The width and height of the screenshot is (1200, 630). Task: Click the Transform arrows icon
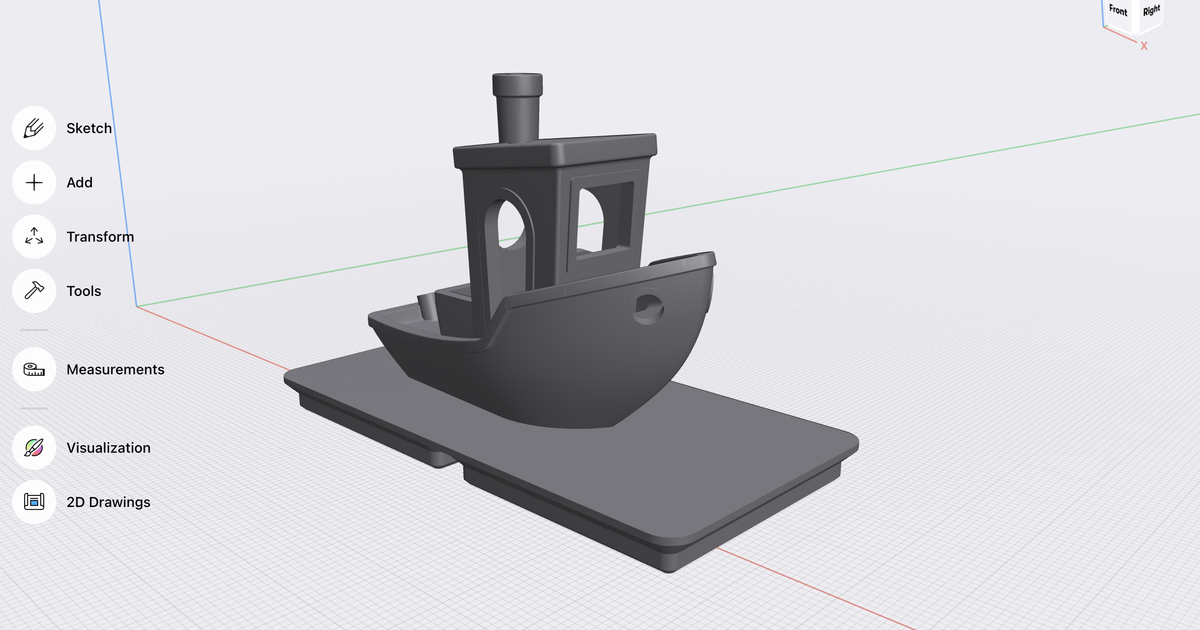(x=34, y=237)
